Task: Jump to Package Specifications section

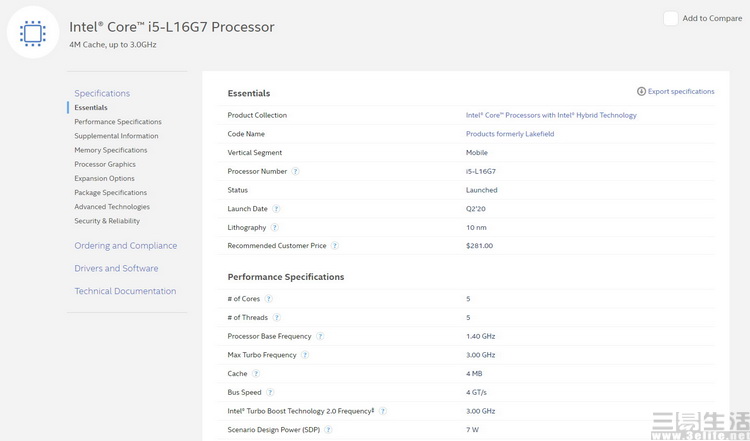Action: (110, 193)
